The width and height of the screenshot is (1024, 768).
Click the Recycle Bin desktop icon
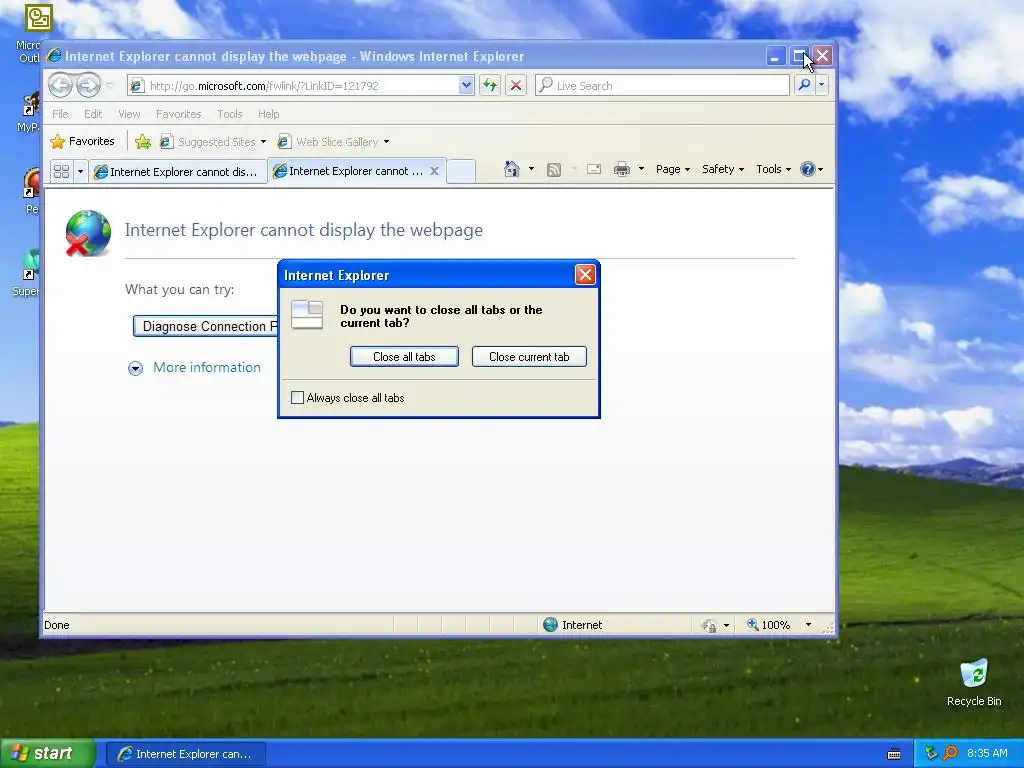(974, 682)
